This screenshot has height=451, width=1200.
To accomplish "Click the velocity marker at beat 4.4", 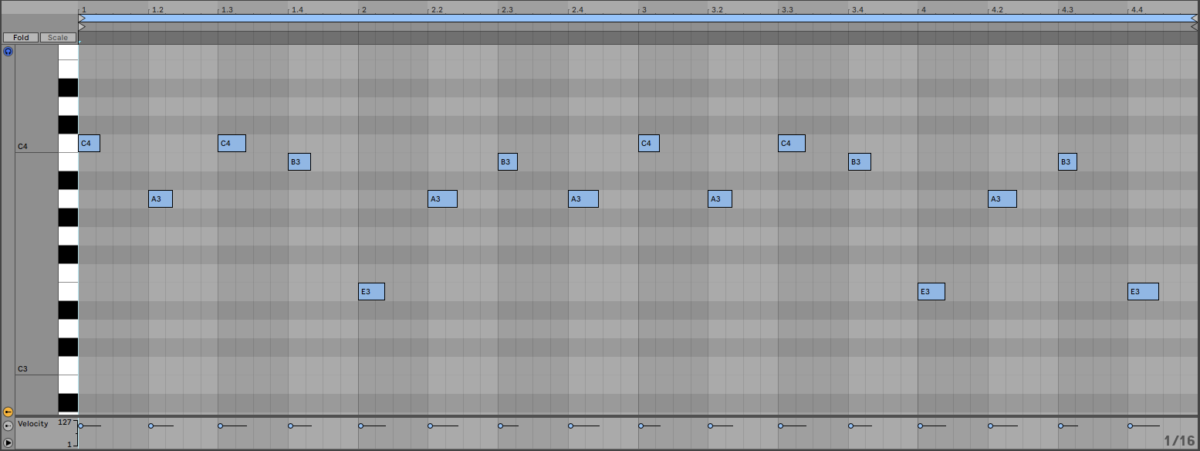I will pyautogui.click(x=1131, y=426).
